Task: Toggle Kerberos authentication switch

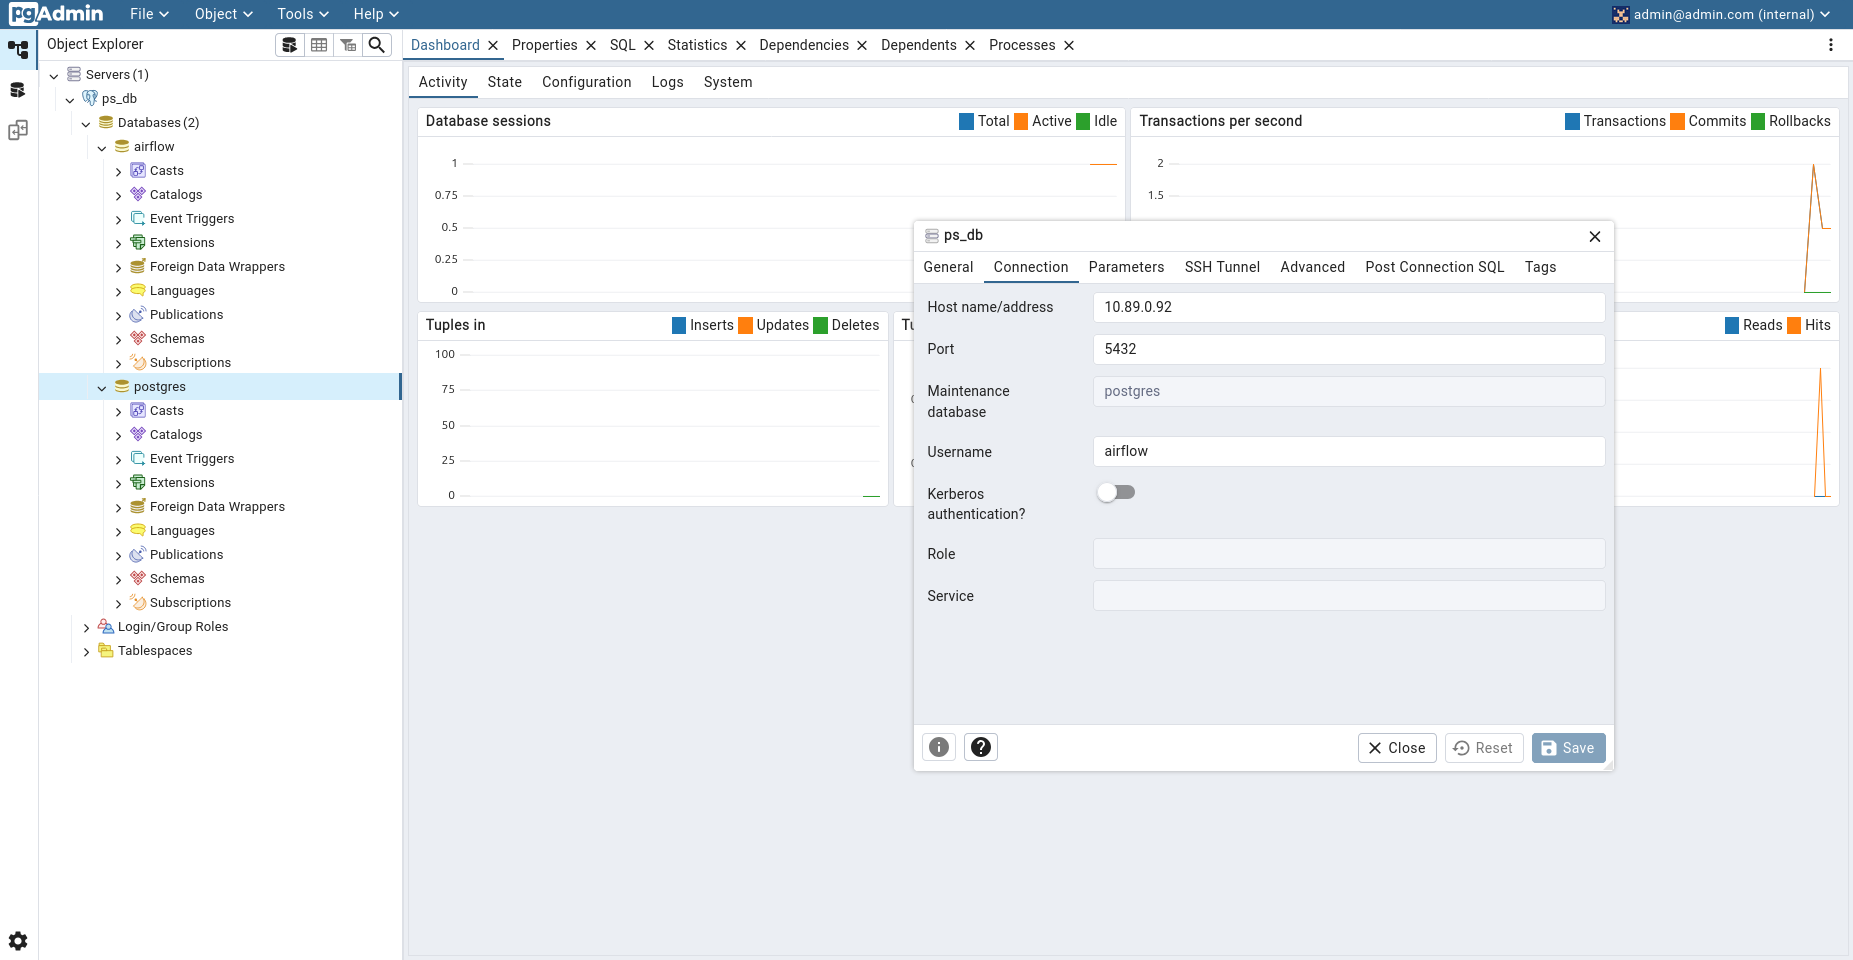Action: click(x=1116, y=492)
